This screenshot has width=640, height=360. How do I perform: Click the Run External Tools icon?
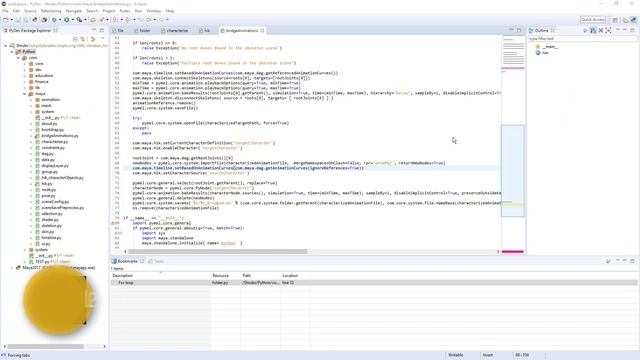tap(79, 20)
